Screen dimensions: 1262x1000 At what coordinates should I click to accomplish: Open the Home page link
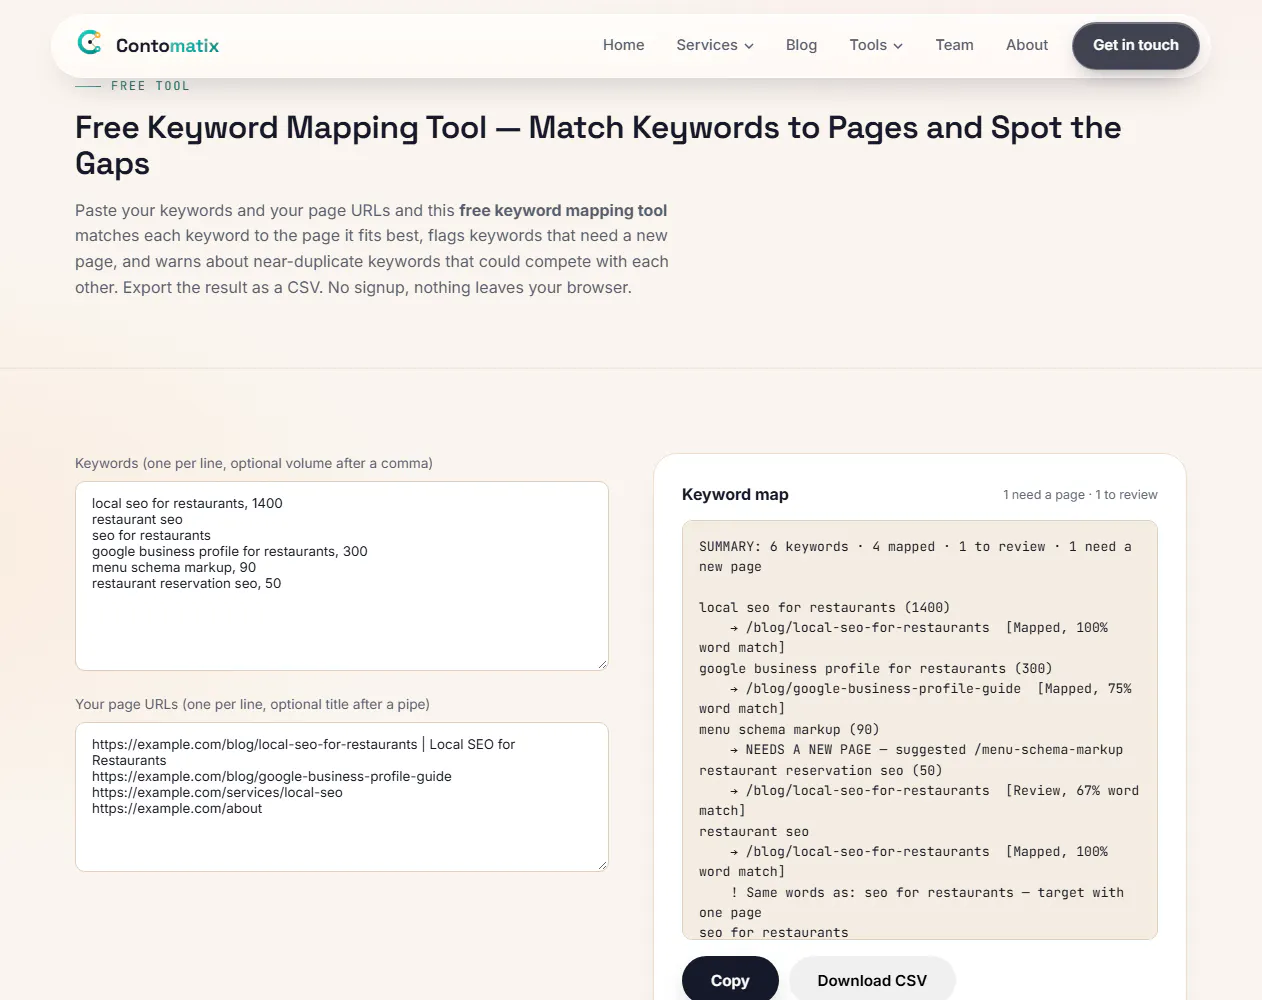(623, 45)
